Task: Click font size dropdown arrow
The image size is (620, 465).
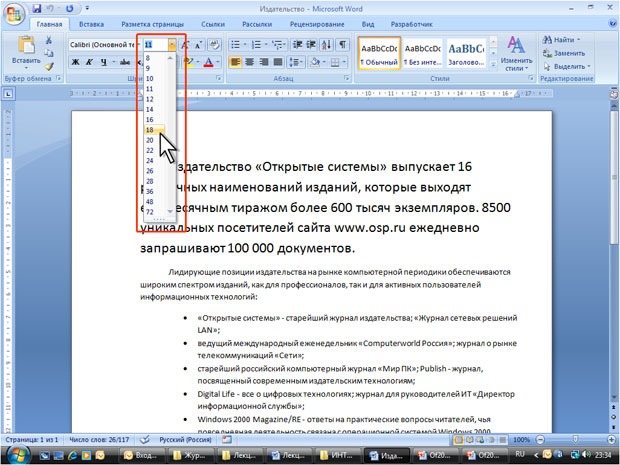Action: point(172,45)
